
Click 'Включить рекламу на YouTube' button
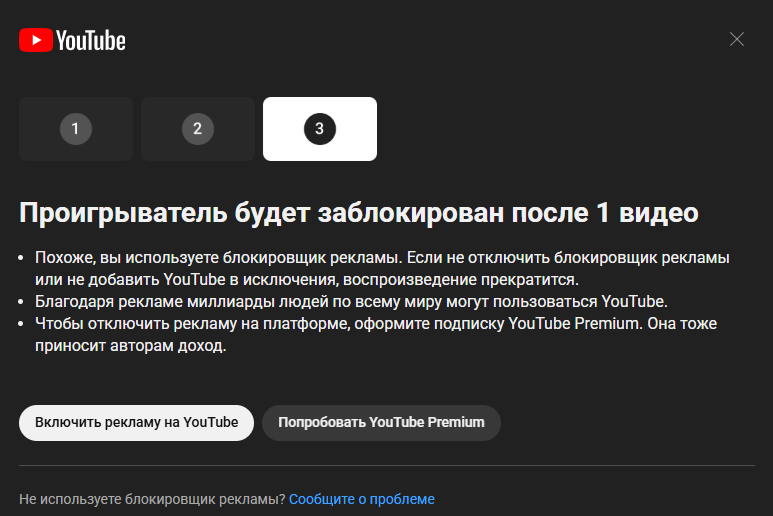137,423
